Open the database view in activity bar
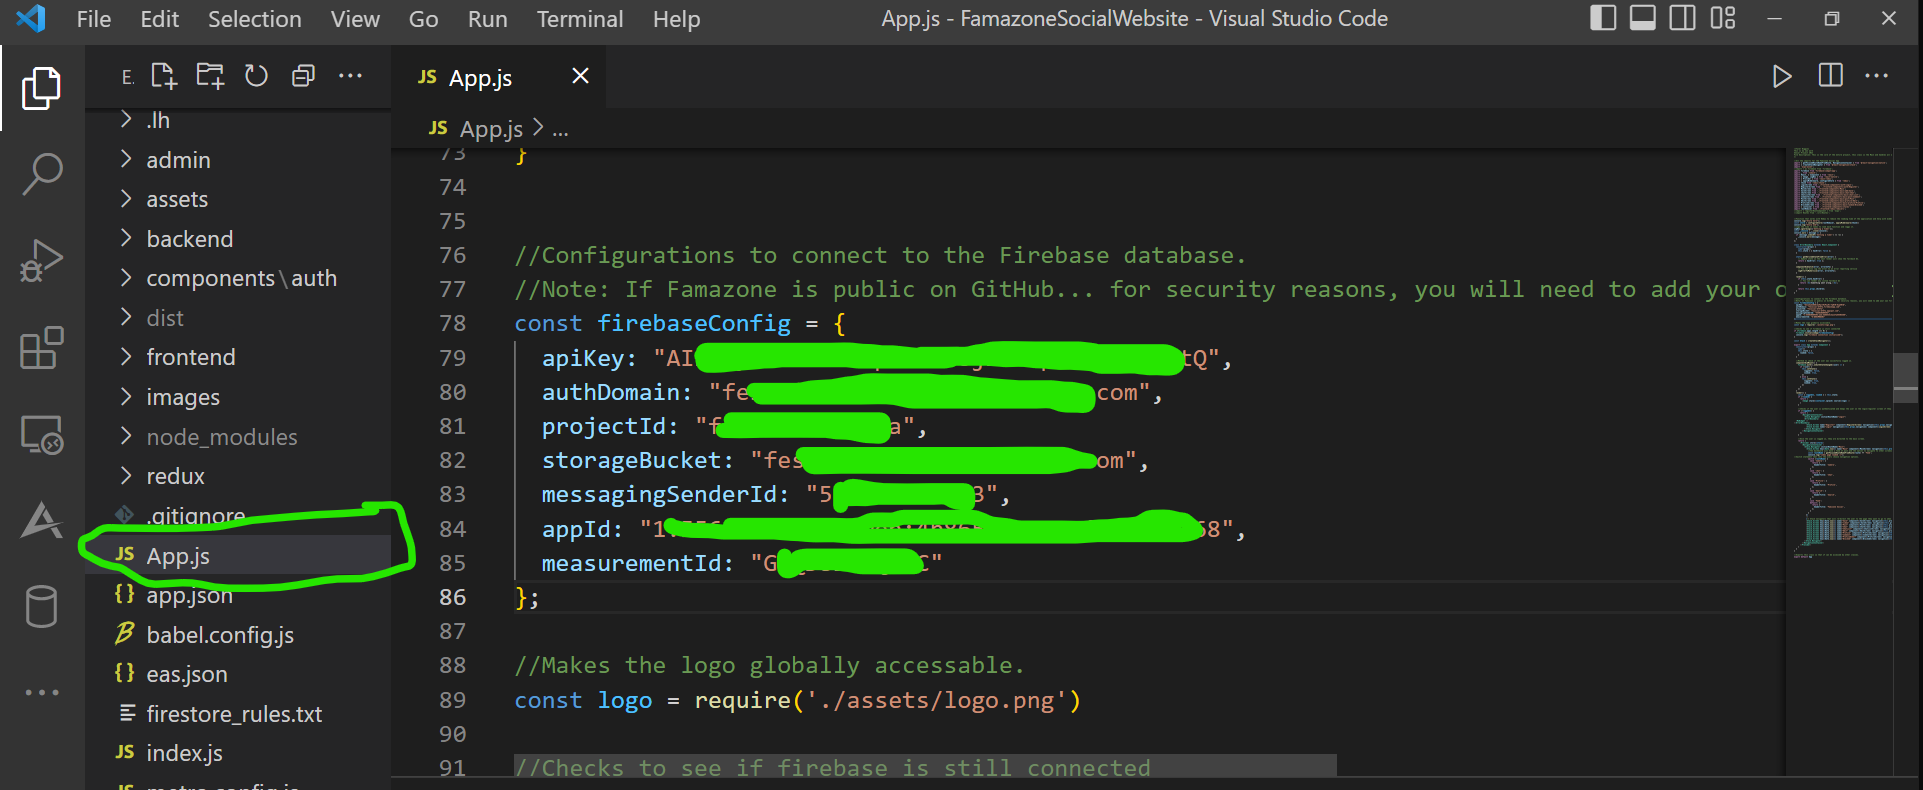The width and height of the screenshot is (1923, 790). pos(41,607)
